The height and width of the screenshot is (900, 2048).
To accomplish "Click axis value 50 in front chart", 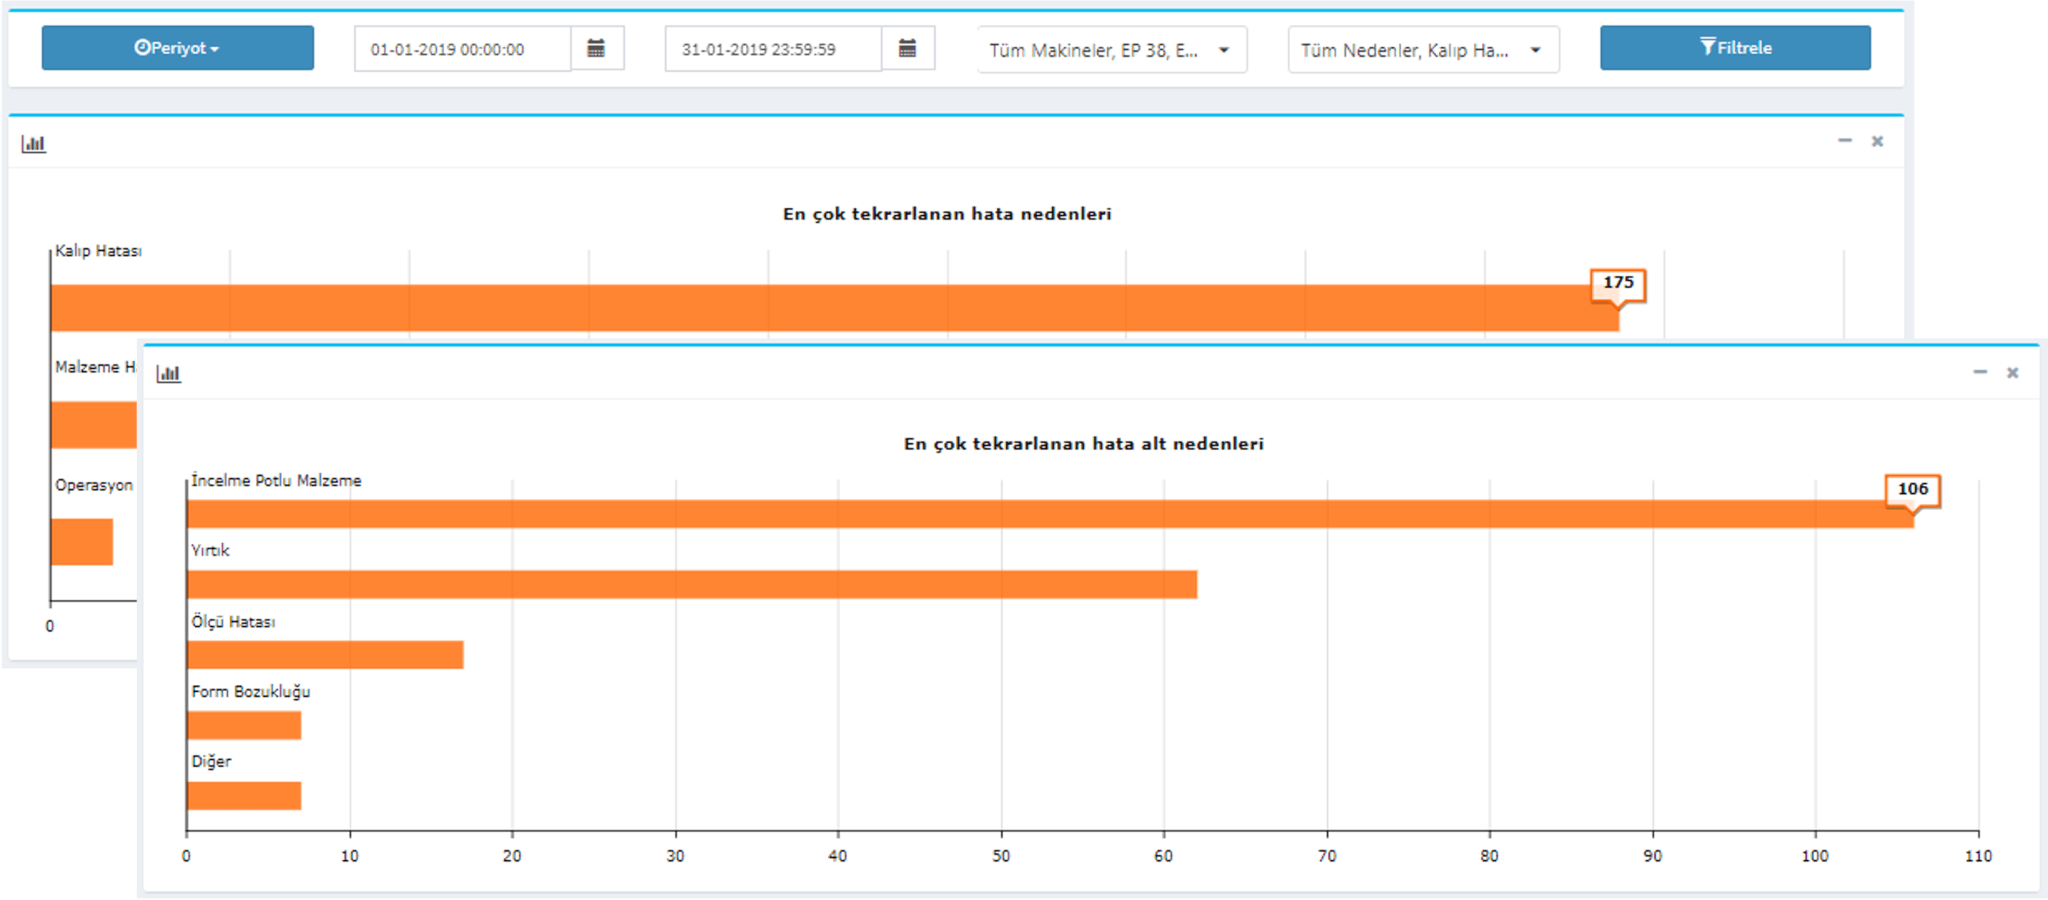I will (x=1001, y=856).
